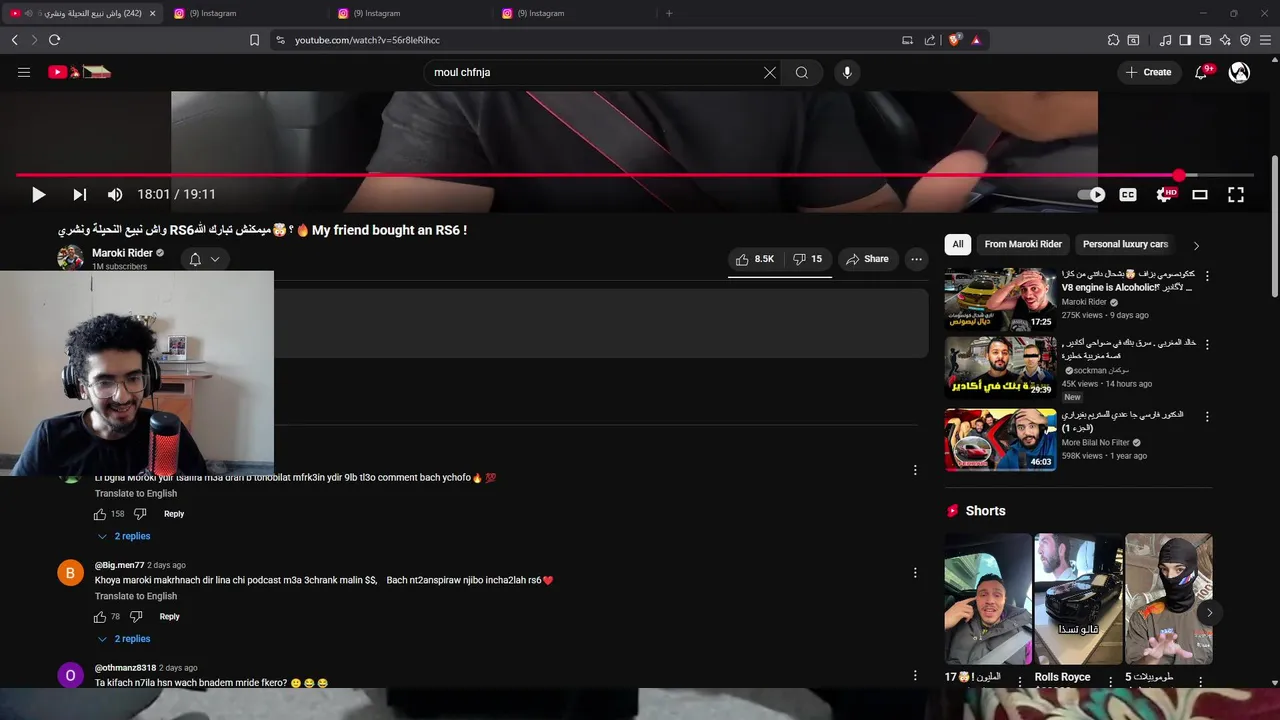Image resolution: width=1280 pixels, height=720 pixels.
Task: Show more filter chips with right arrow
Action: 1196,245
